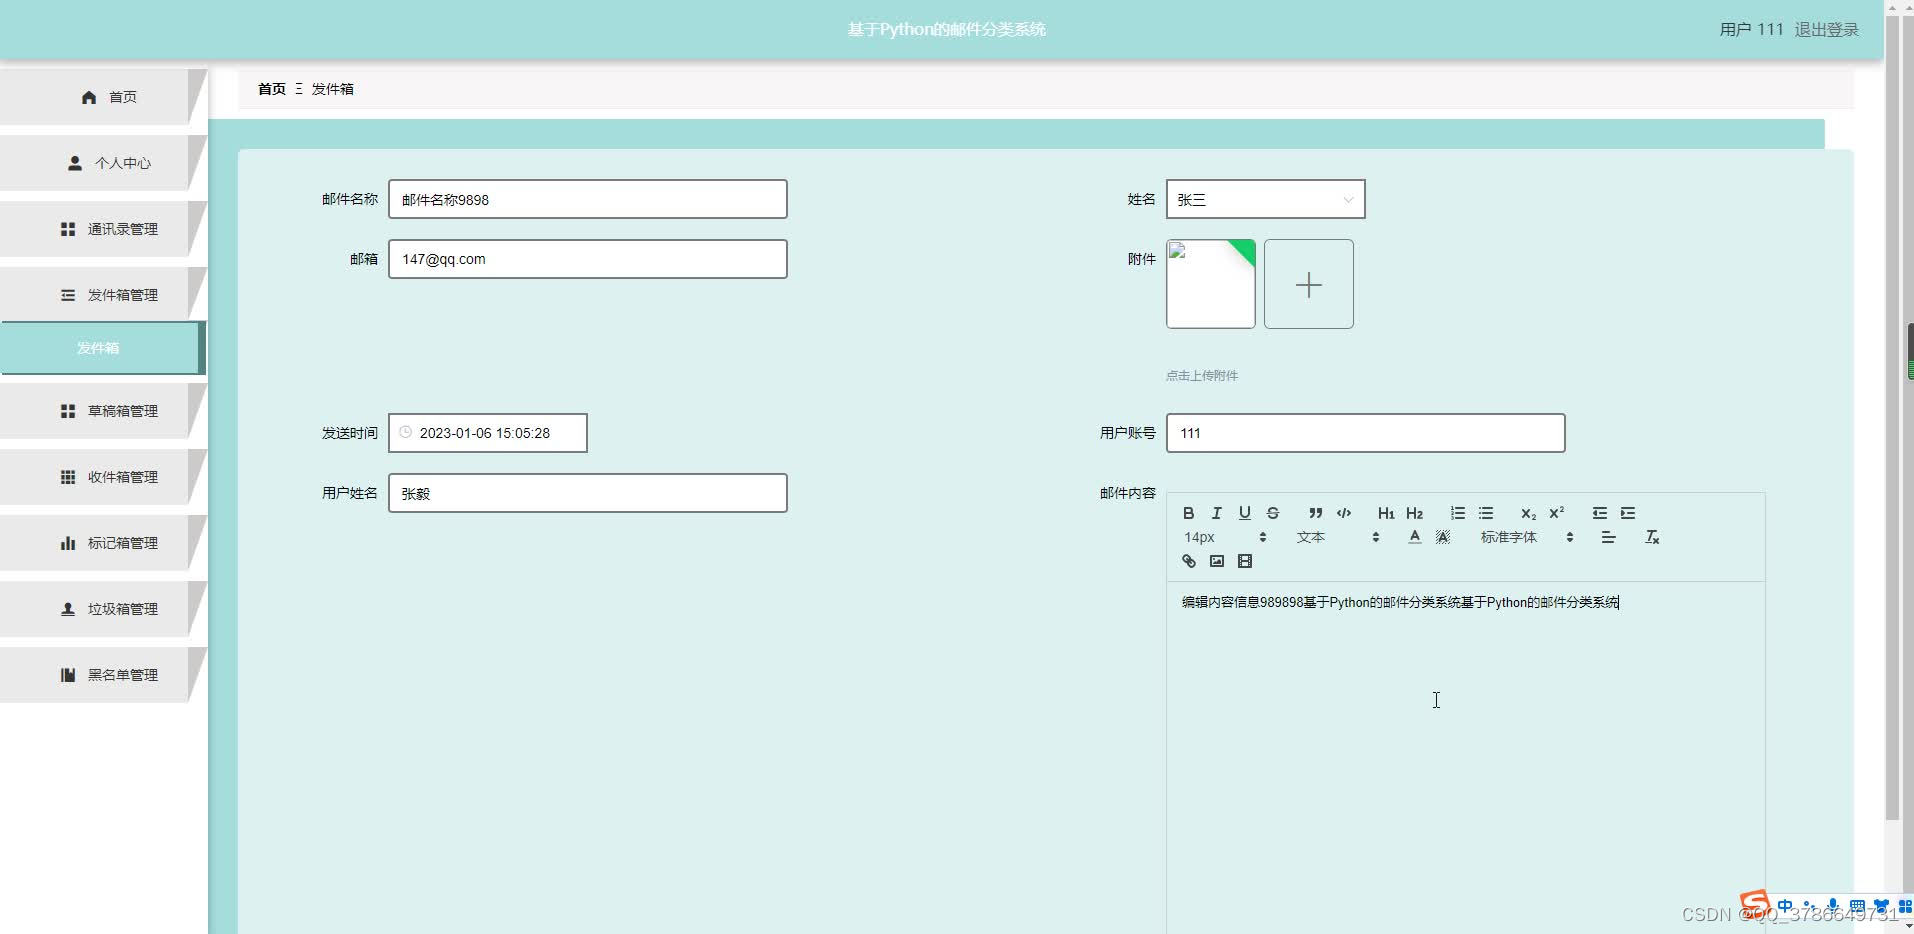Click the microphone icon in IME toolbar

click(x=1832, y=907)
